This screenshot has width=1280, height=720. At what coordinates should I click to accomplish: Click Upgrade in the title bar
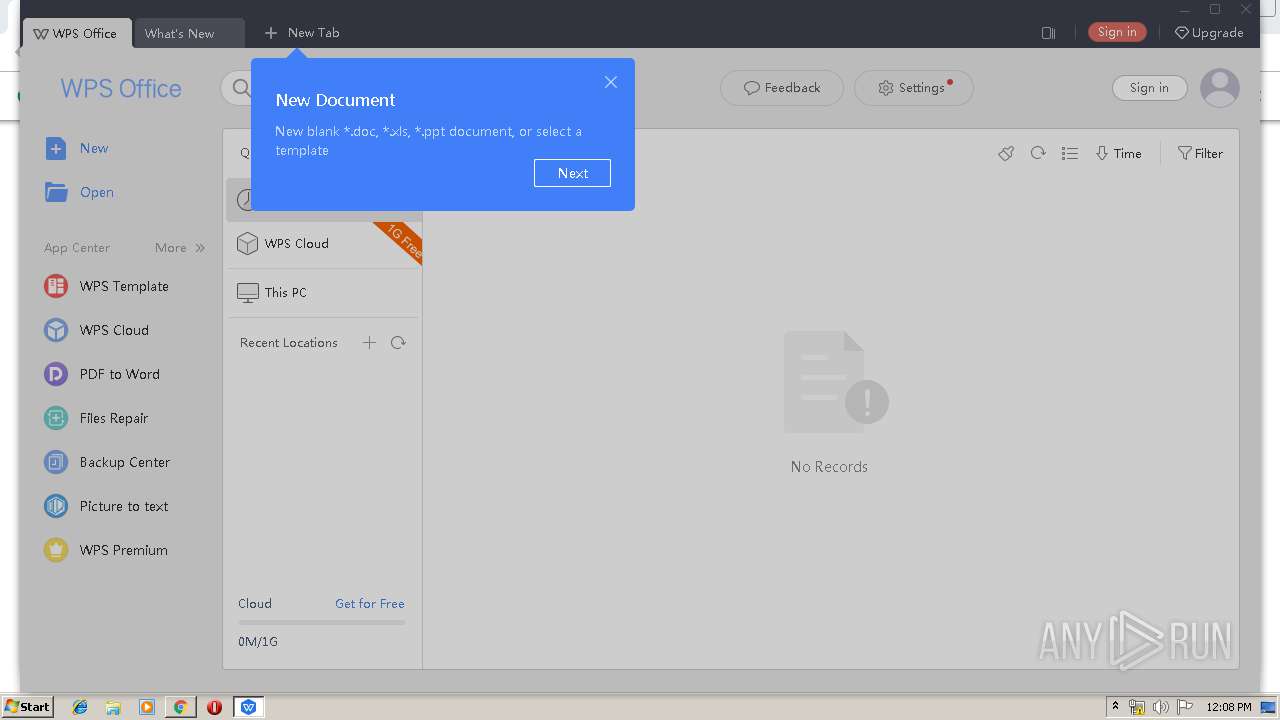[x=1209, y=33]
